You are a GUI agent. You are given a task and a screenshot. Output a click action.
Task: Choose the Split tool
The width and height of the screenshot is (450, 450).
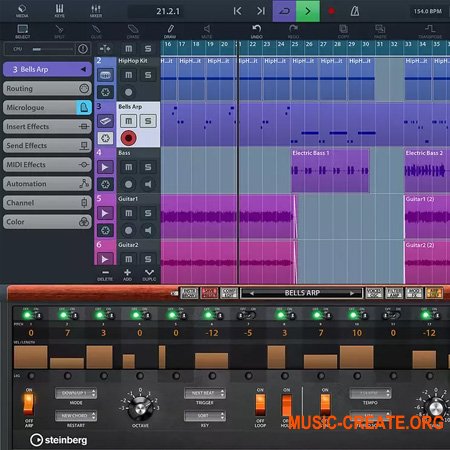coord(59,31)
